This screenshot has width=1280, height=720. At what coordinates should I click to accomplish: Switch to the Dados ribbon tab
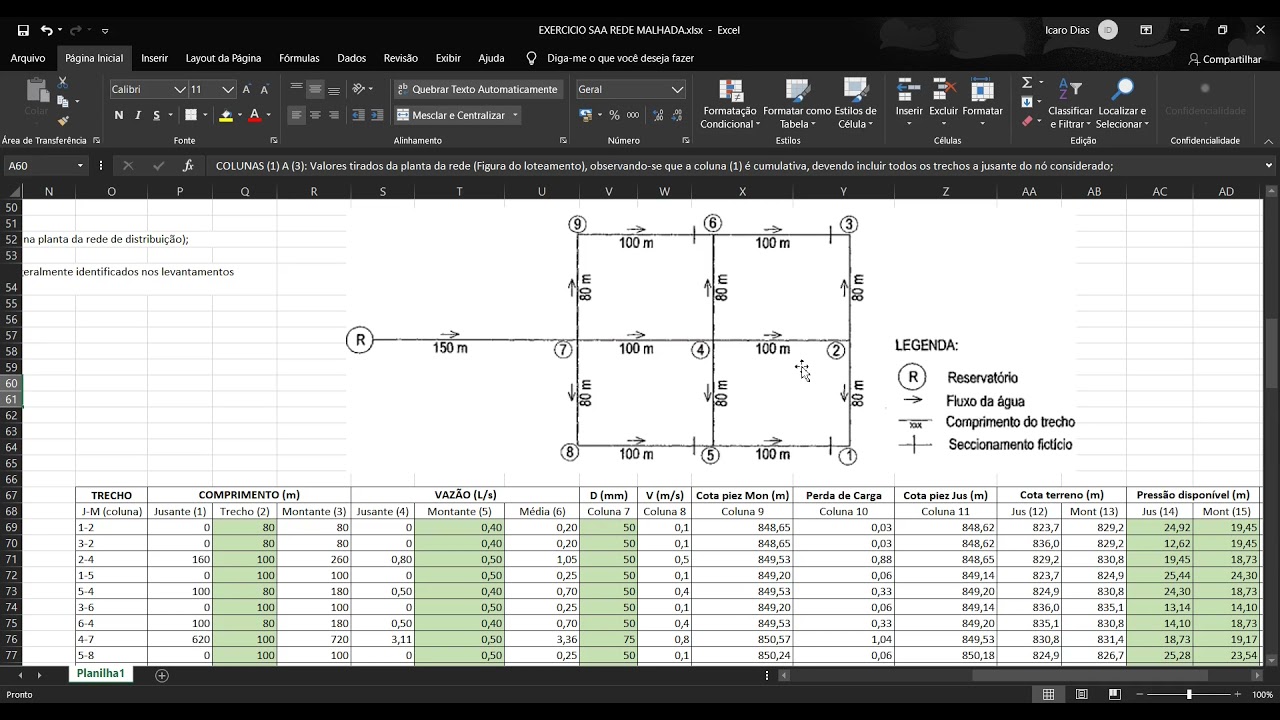[x=352, y=58]
